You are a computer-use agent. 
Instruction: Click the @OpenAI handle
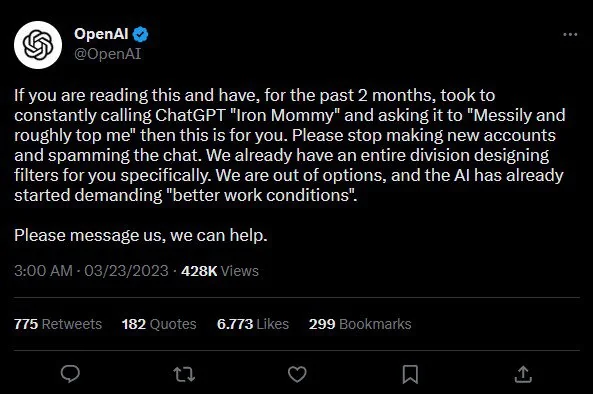pyautogui.click(x=108, y=54)
